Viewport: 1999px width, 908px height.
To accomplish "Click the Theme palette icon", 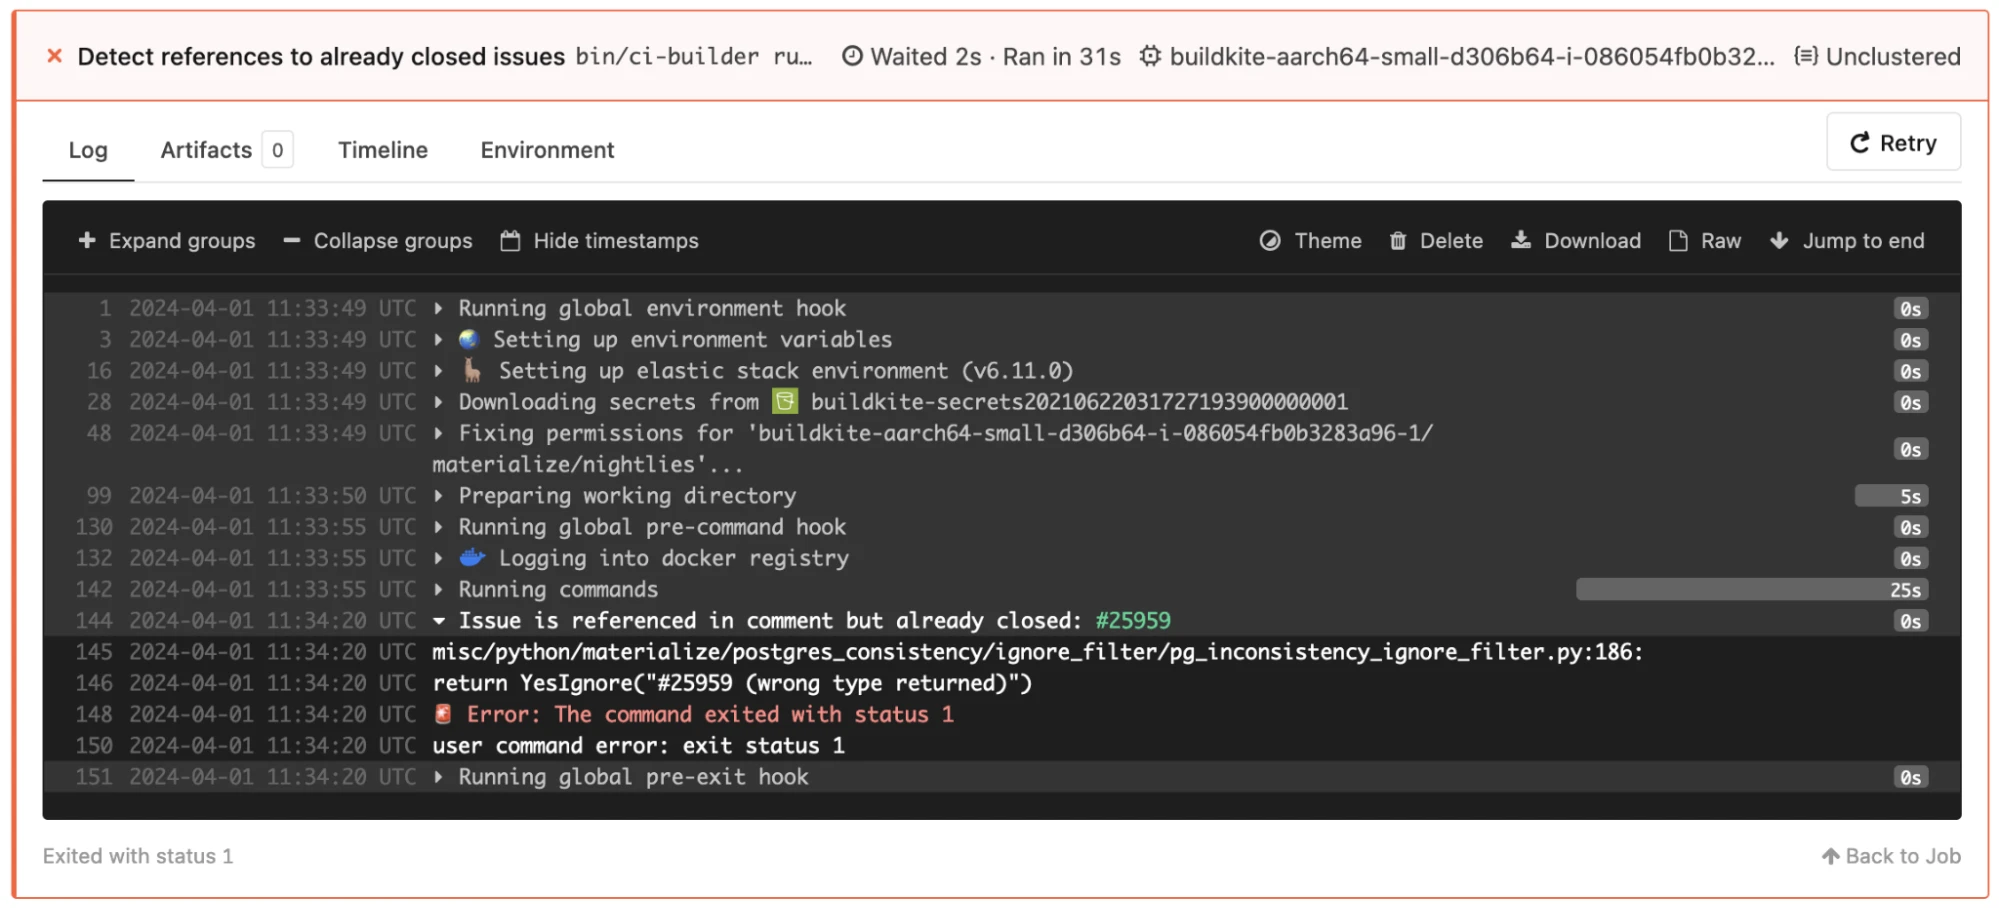I will [x=1270, y=240].
